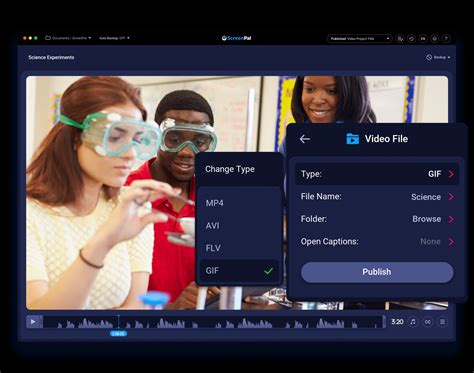Viewport: 474px width, 373px height.
Task: Open the Open Captions: None row
Action: pyautogui.click(x=377, y=242)
